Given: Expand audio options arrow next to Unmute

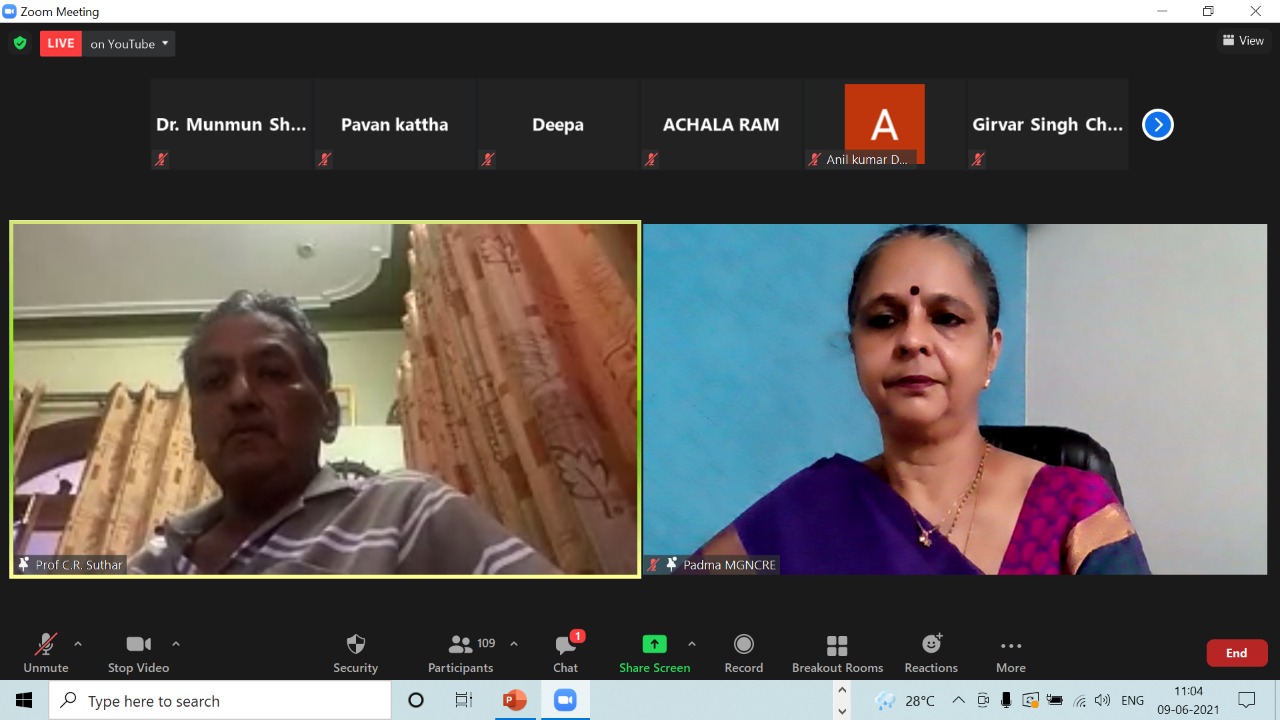Looking at the screenshot, I should 78,644.
